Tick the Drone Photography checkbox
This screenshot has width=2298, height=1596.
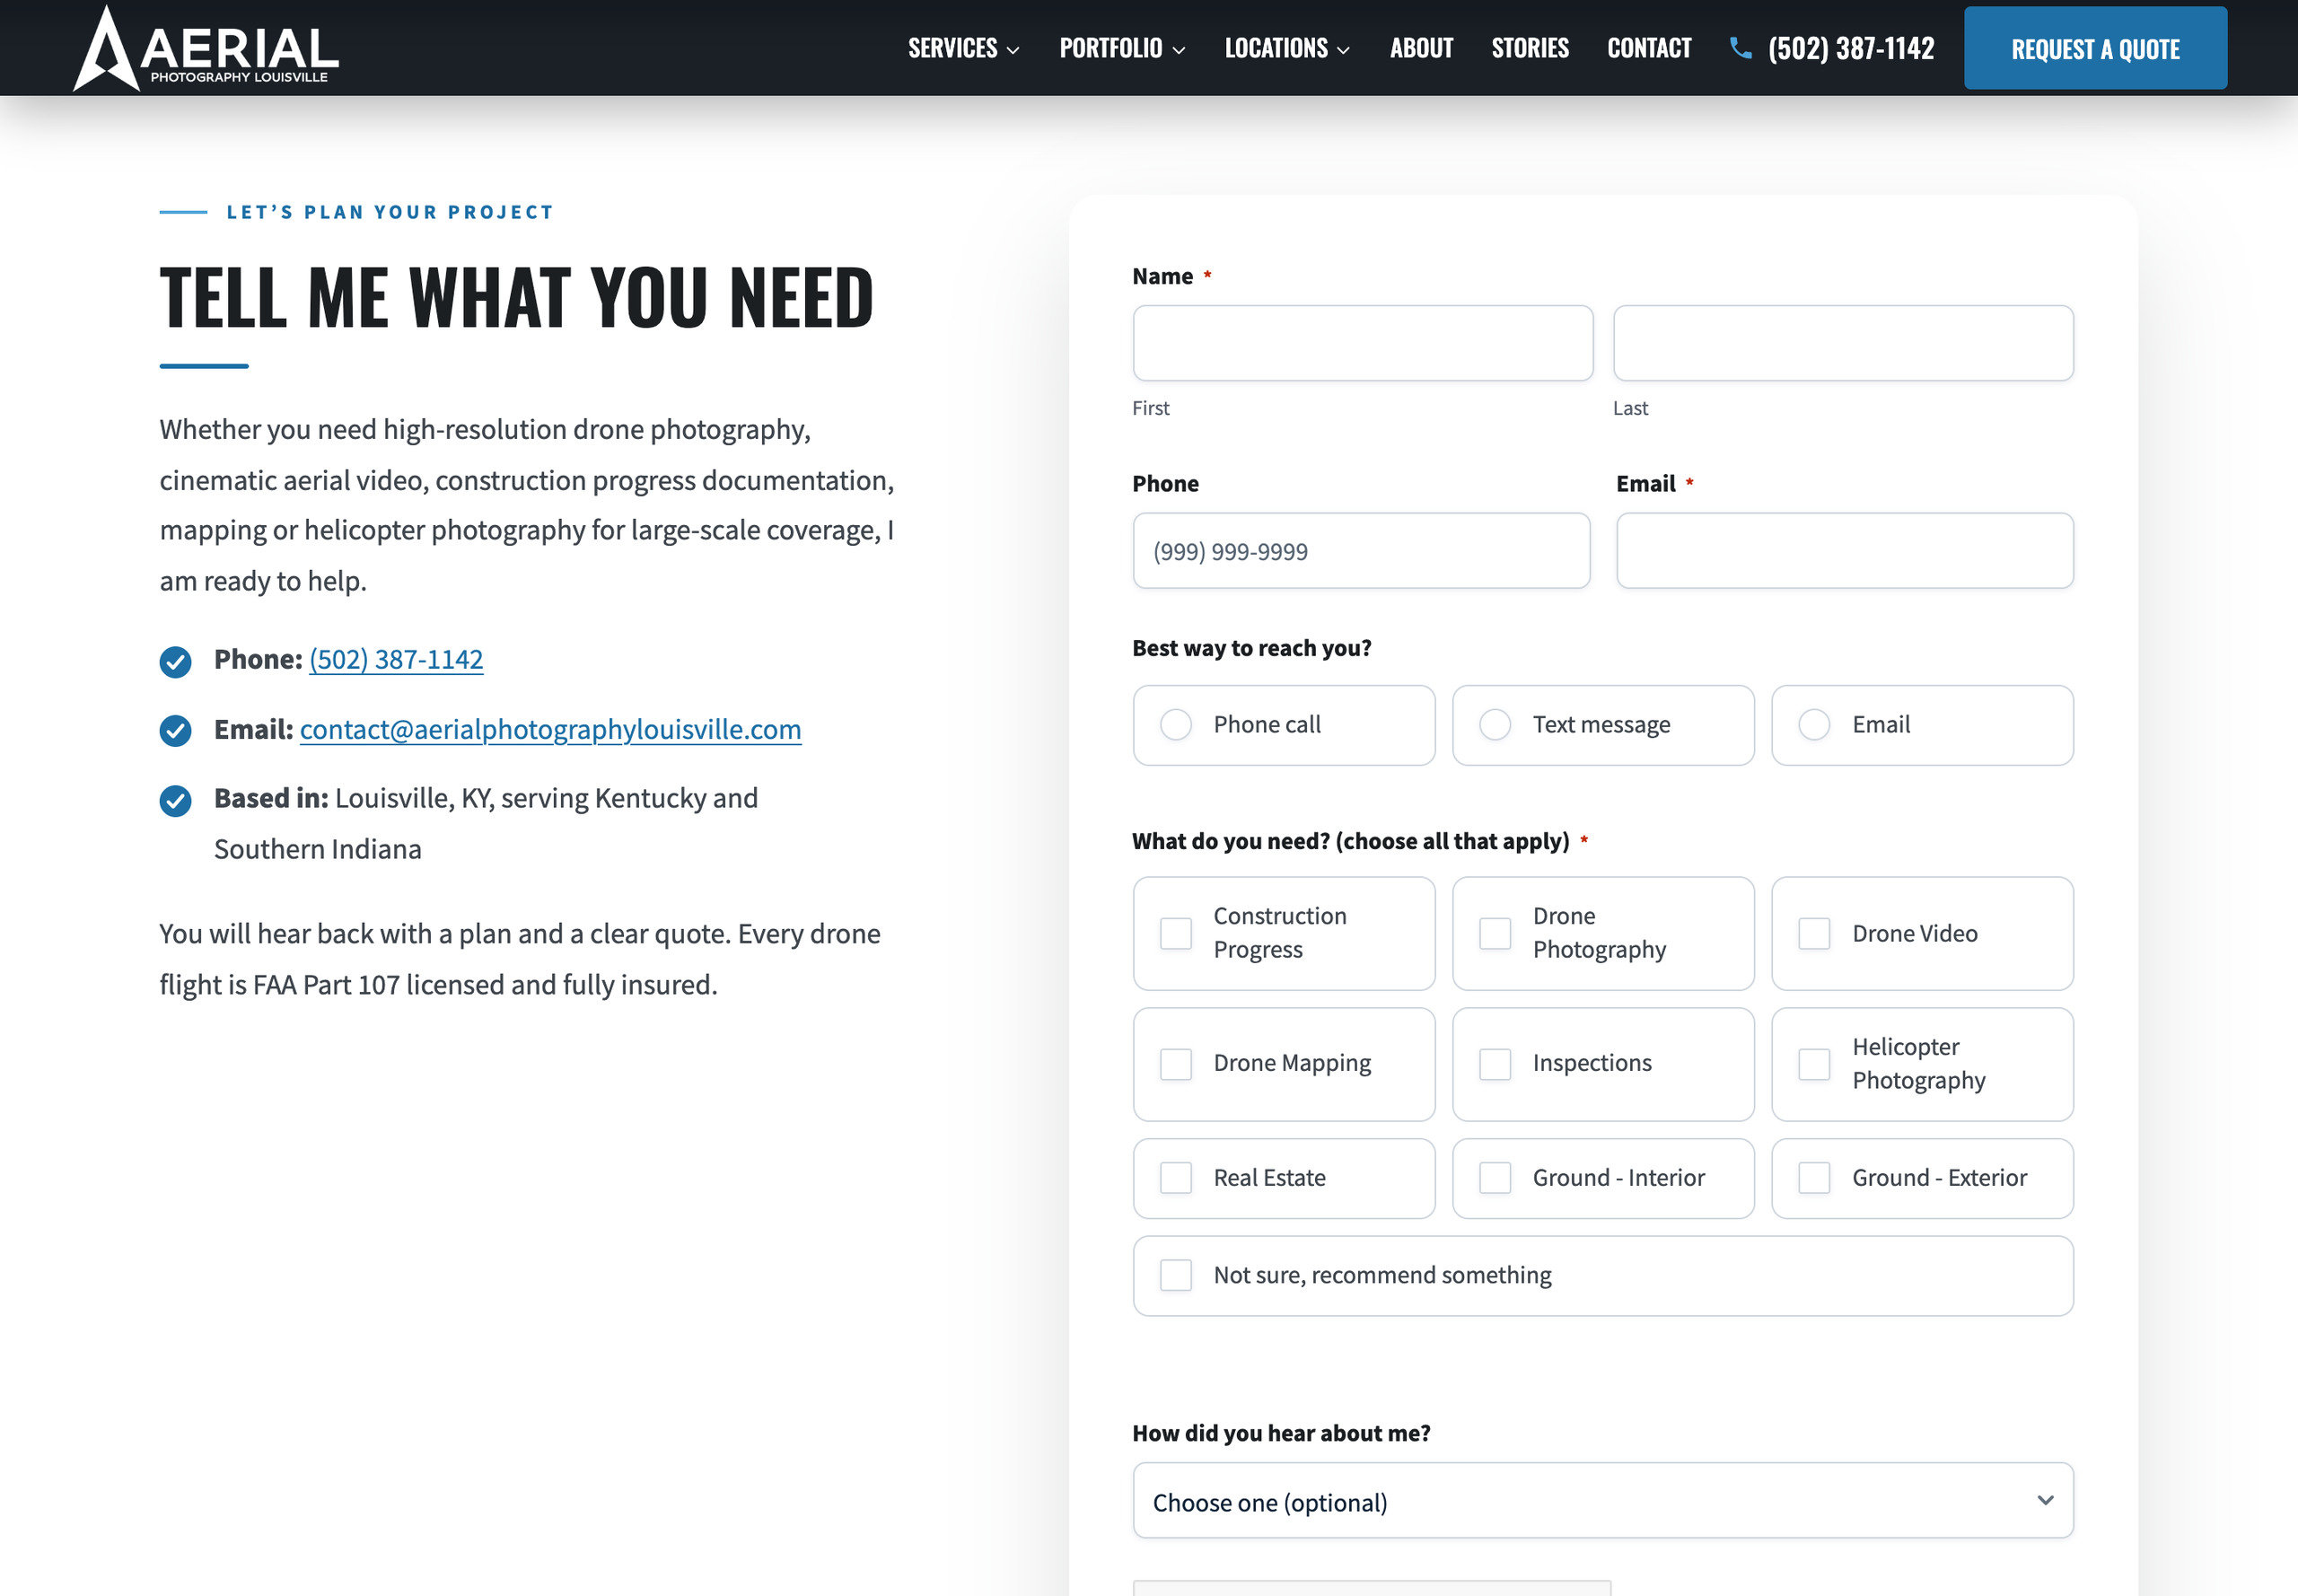click(x=1494, y=934)
